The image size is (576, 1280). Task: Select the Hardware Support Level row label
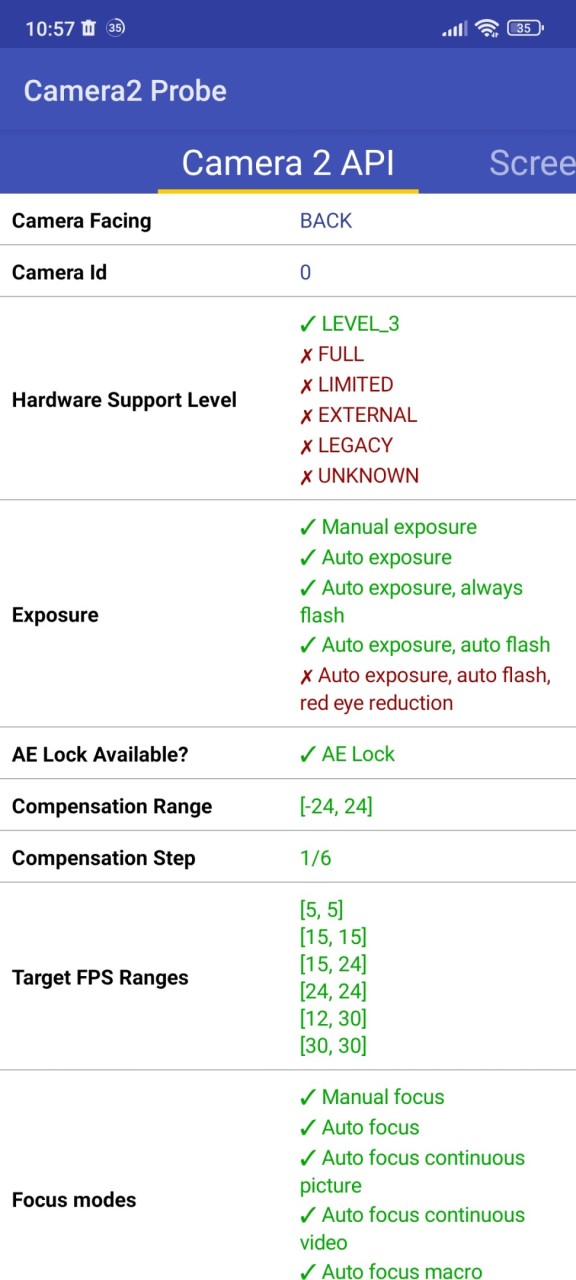(124, 400)
